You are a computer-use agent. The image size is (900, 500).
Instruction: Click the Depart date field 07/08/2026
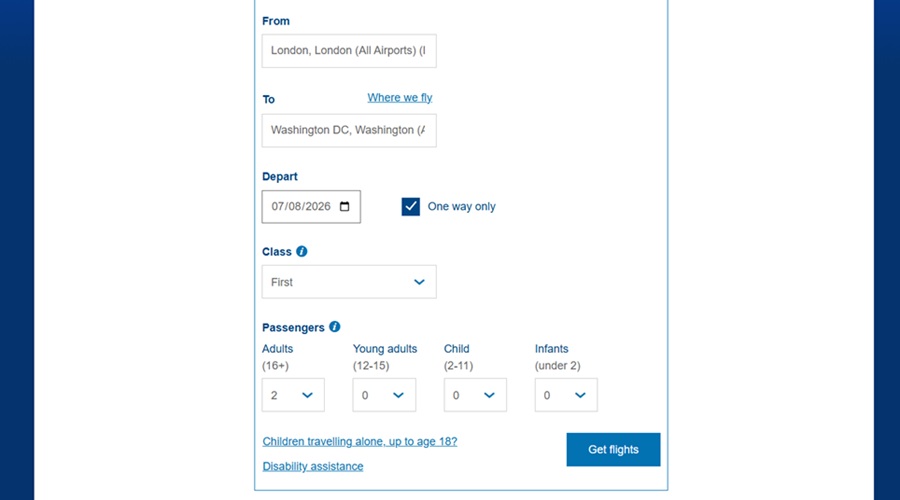point(311,207)
